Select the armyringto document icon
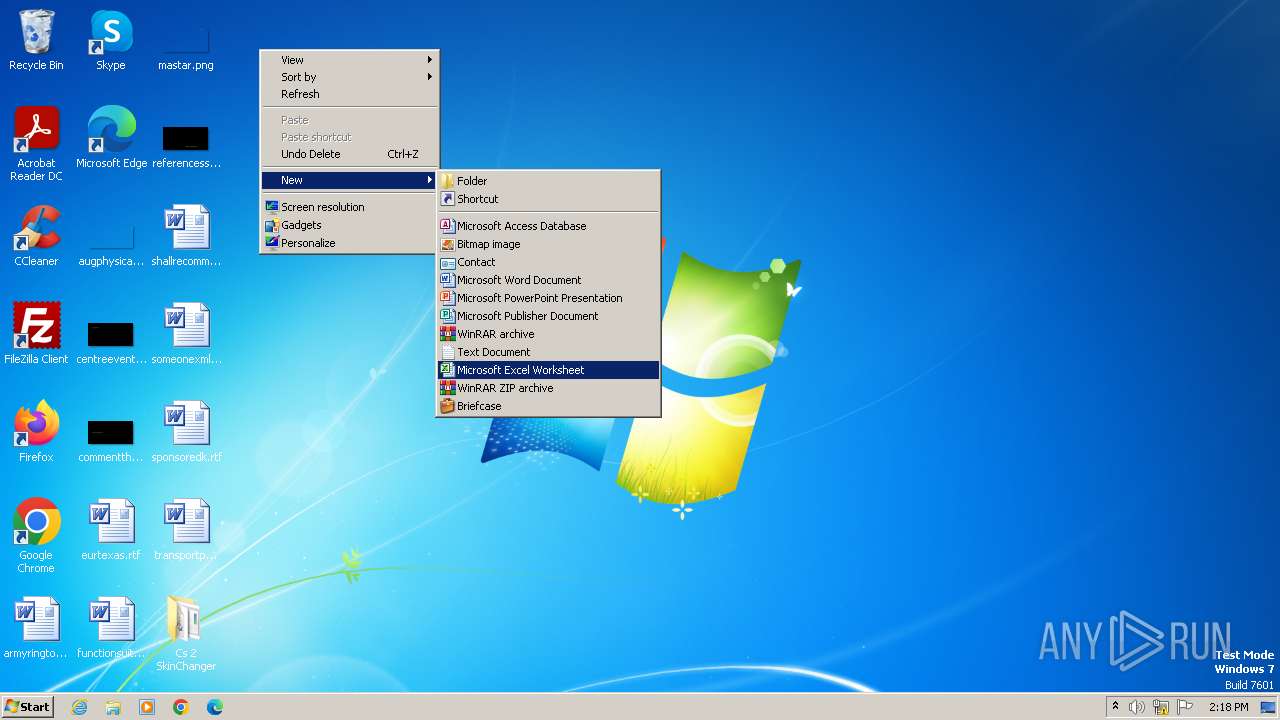 [x=36, y=628]
